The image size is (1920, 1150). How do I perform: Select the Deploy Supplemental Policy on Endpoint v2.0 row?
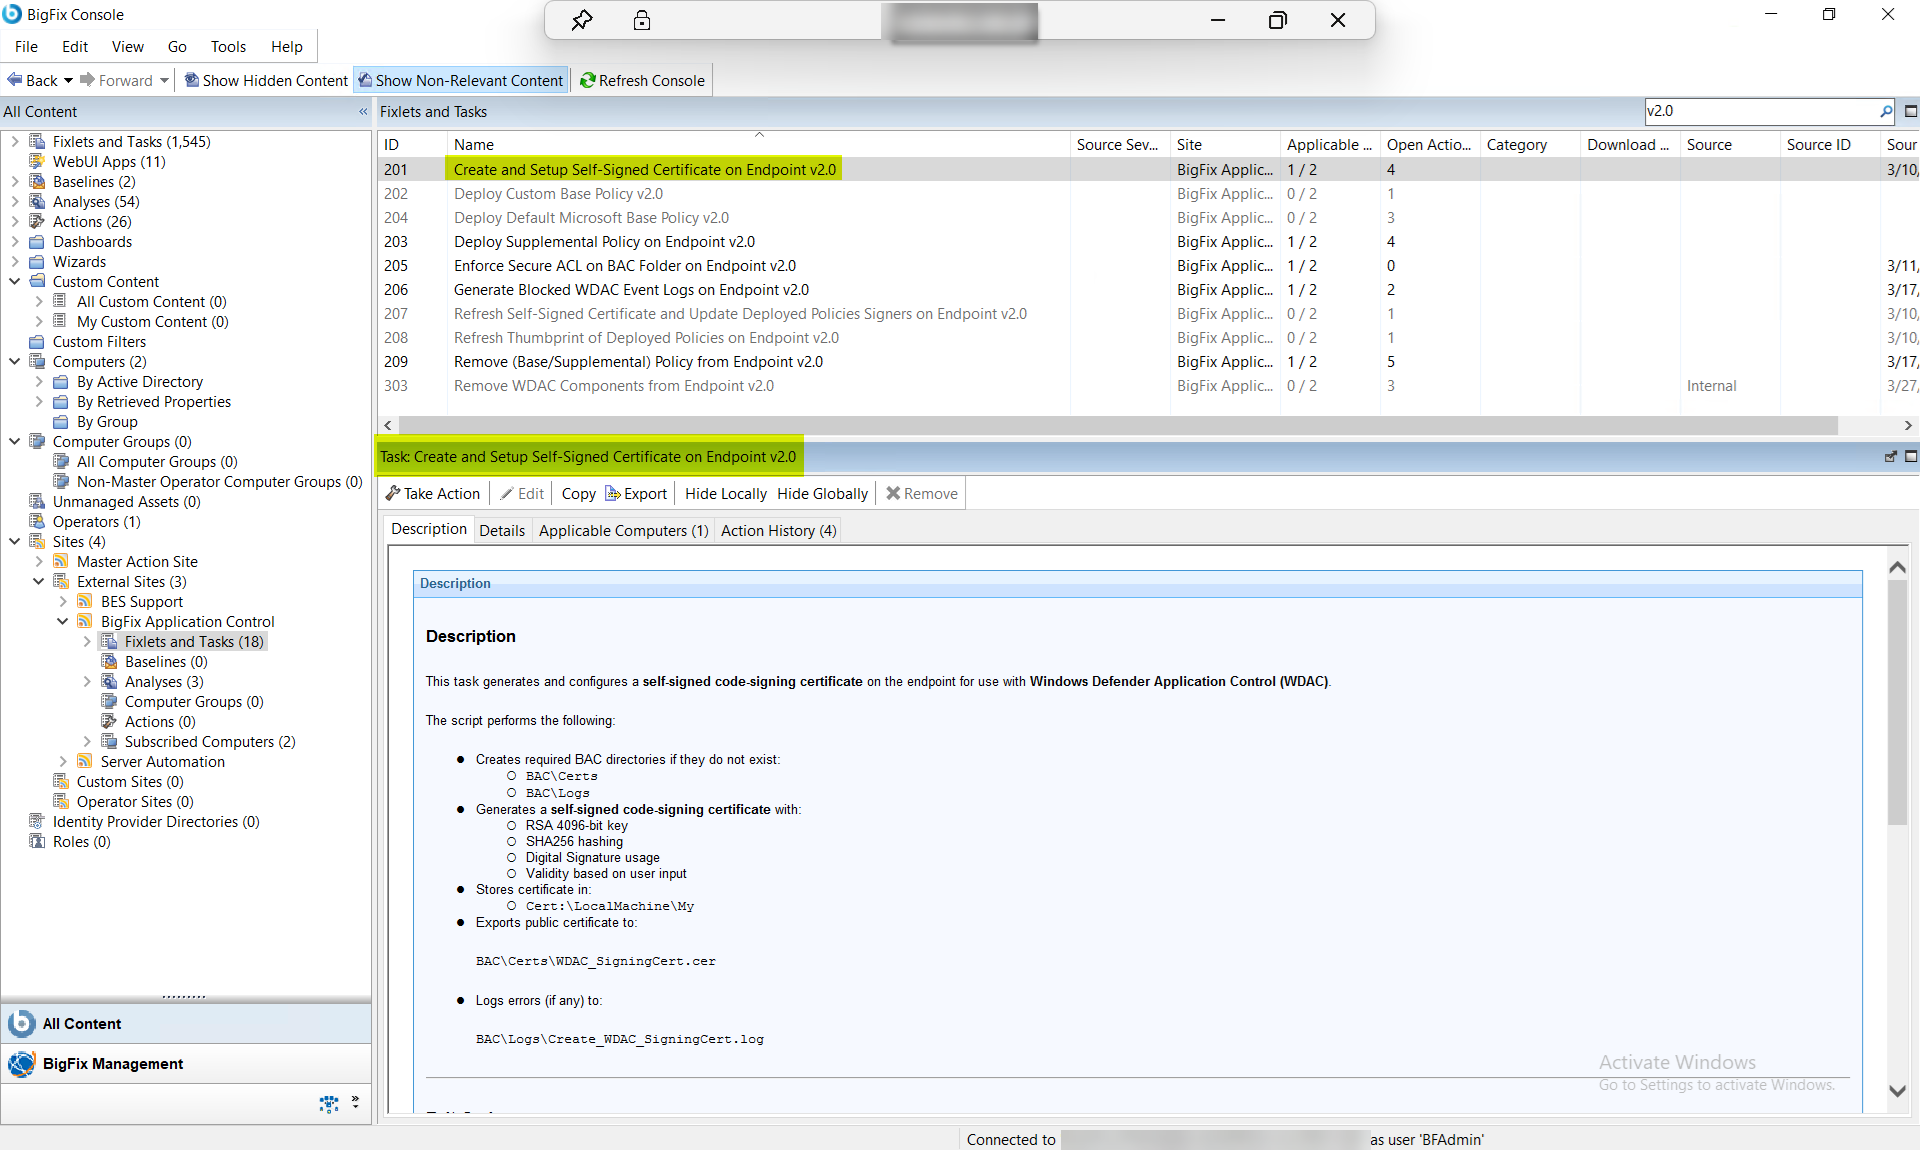604,241
